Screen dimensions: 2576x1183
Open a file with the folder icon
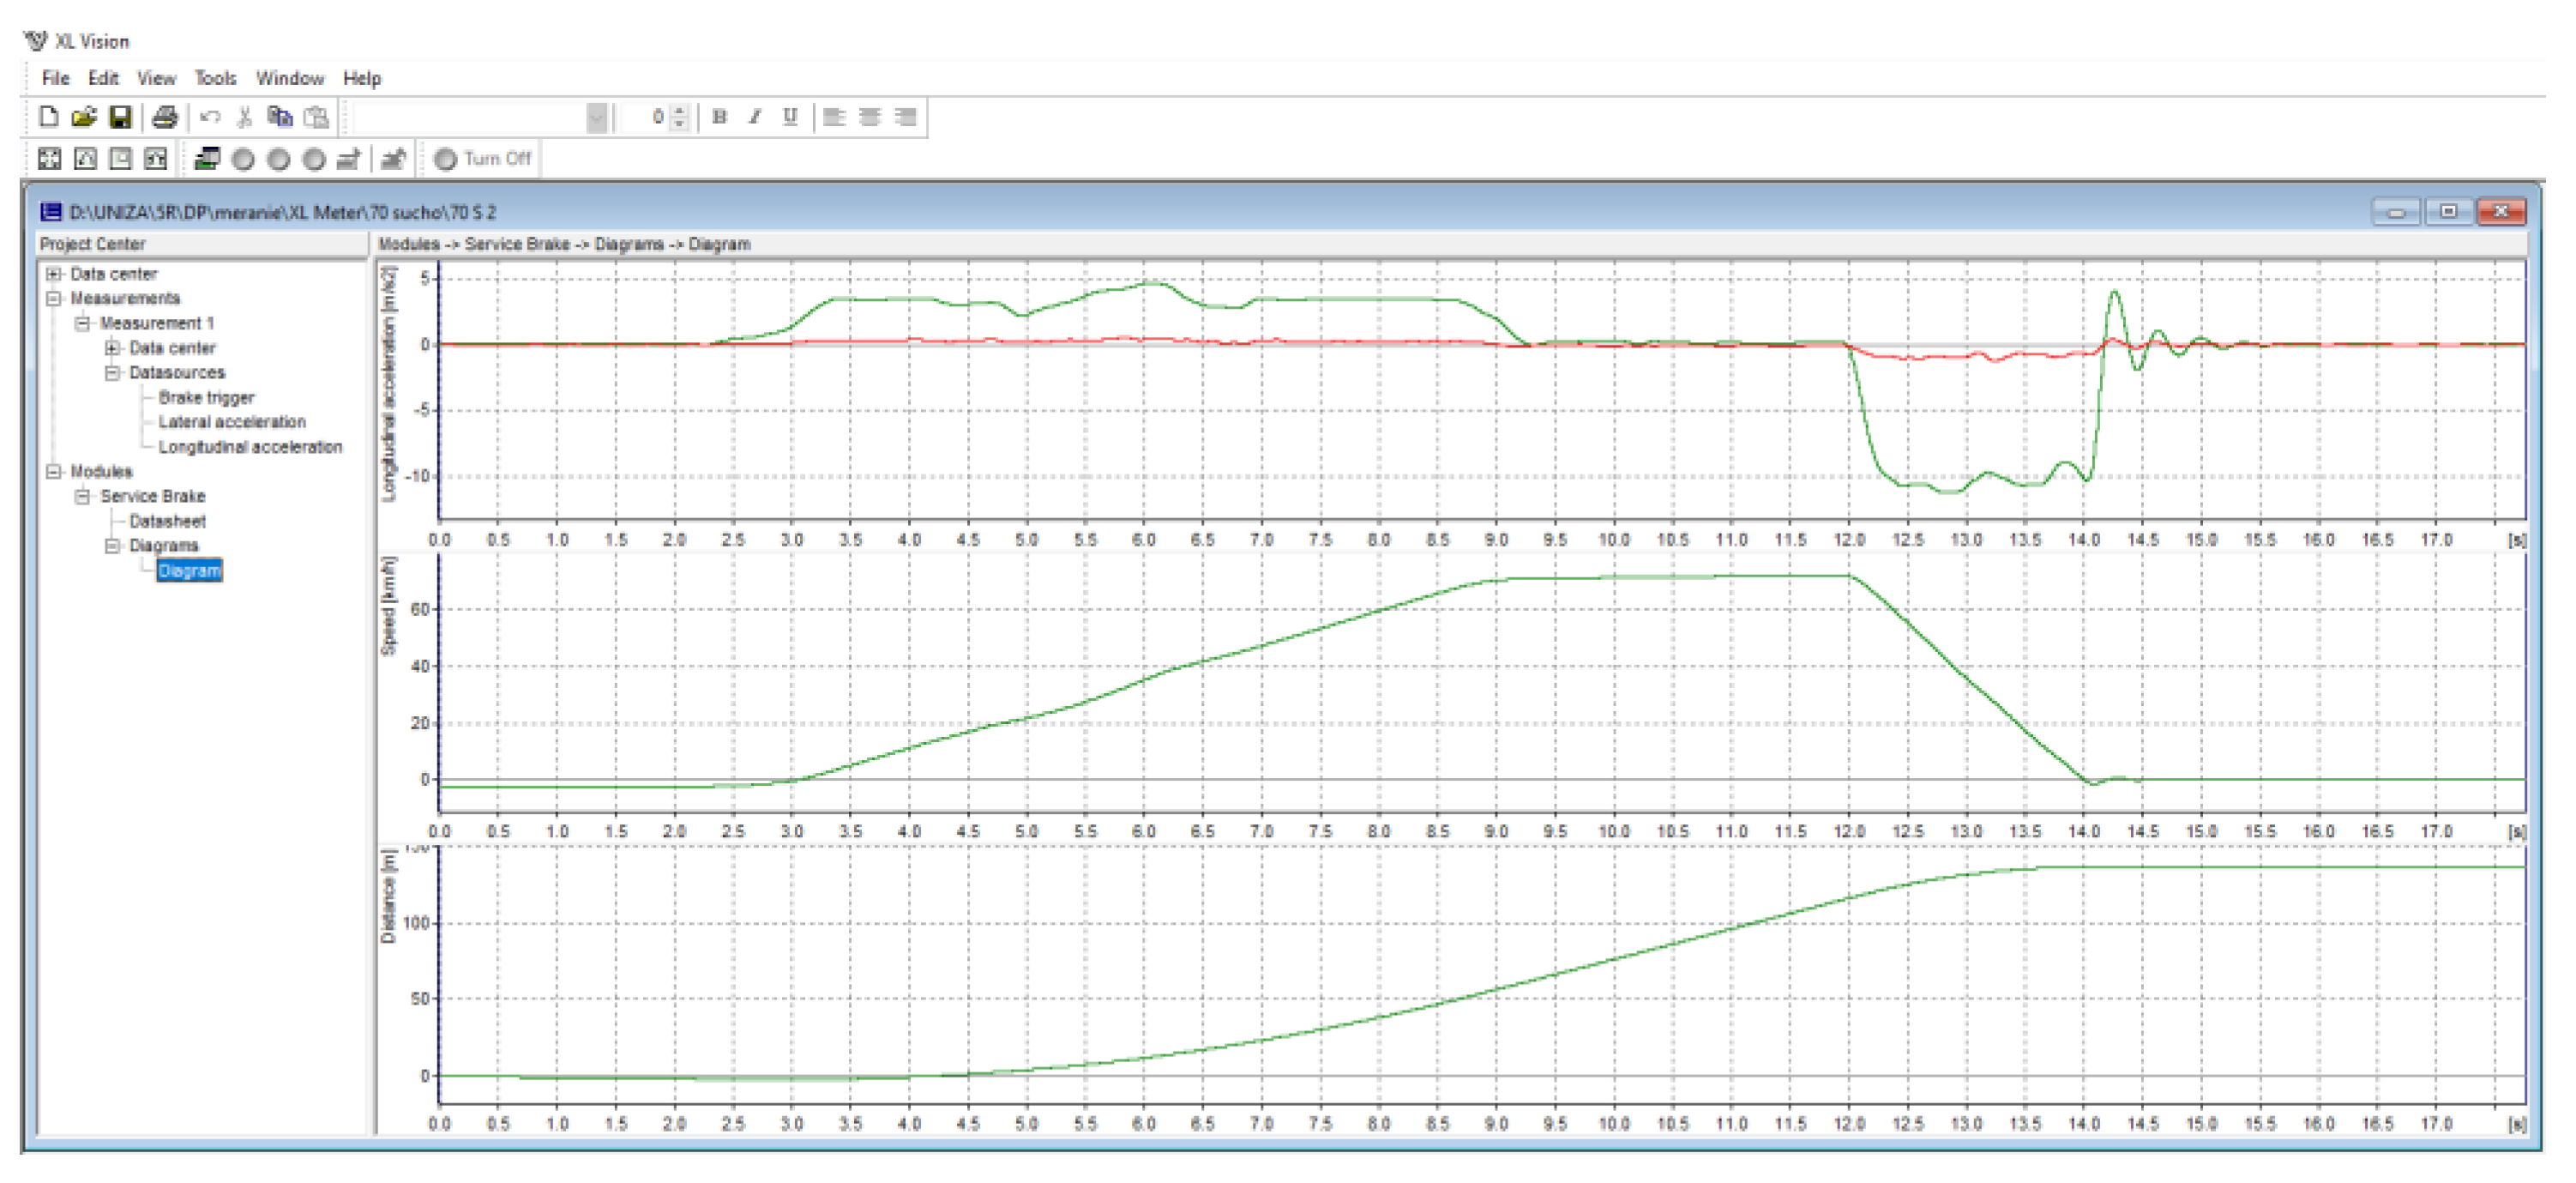[x=84, y=117]
